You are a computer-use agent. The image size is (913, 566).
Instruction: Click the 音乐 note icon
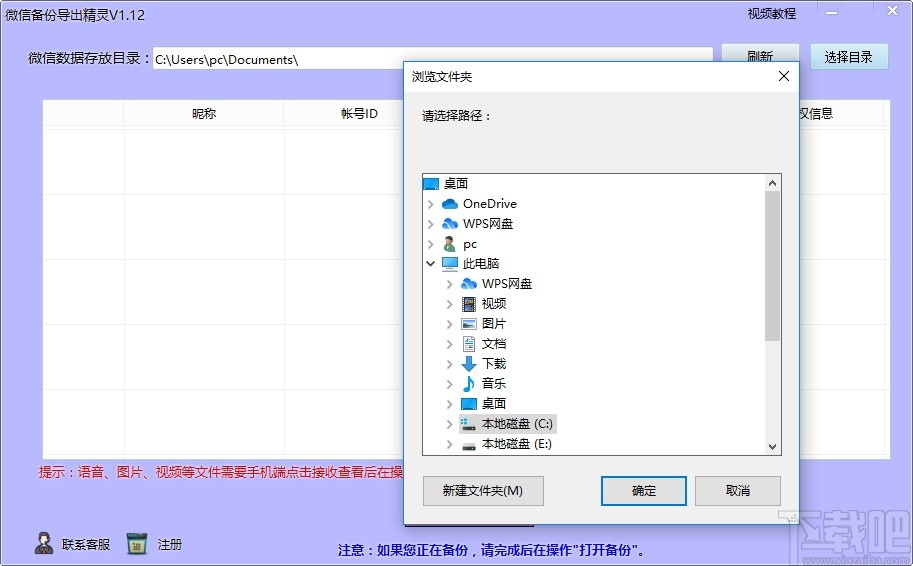pos(469,384)
